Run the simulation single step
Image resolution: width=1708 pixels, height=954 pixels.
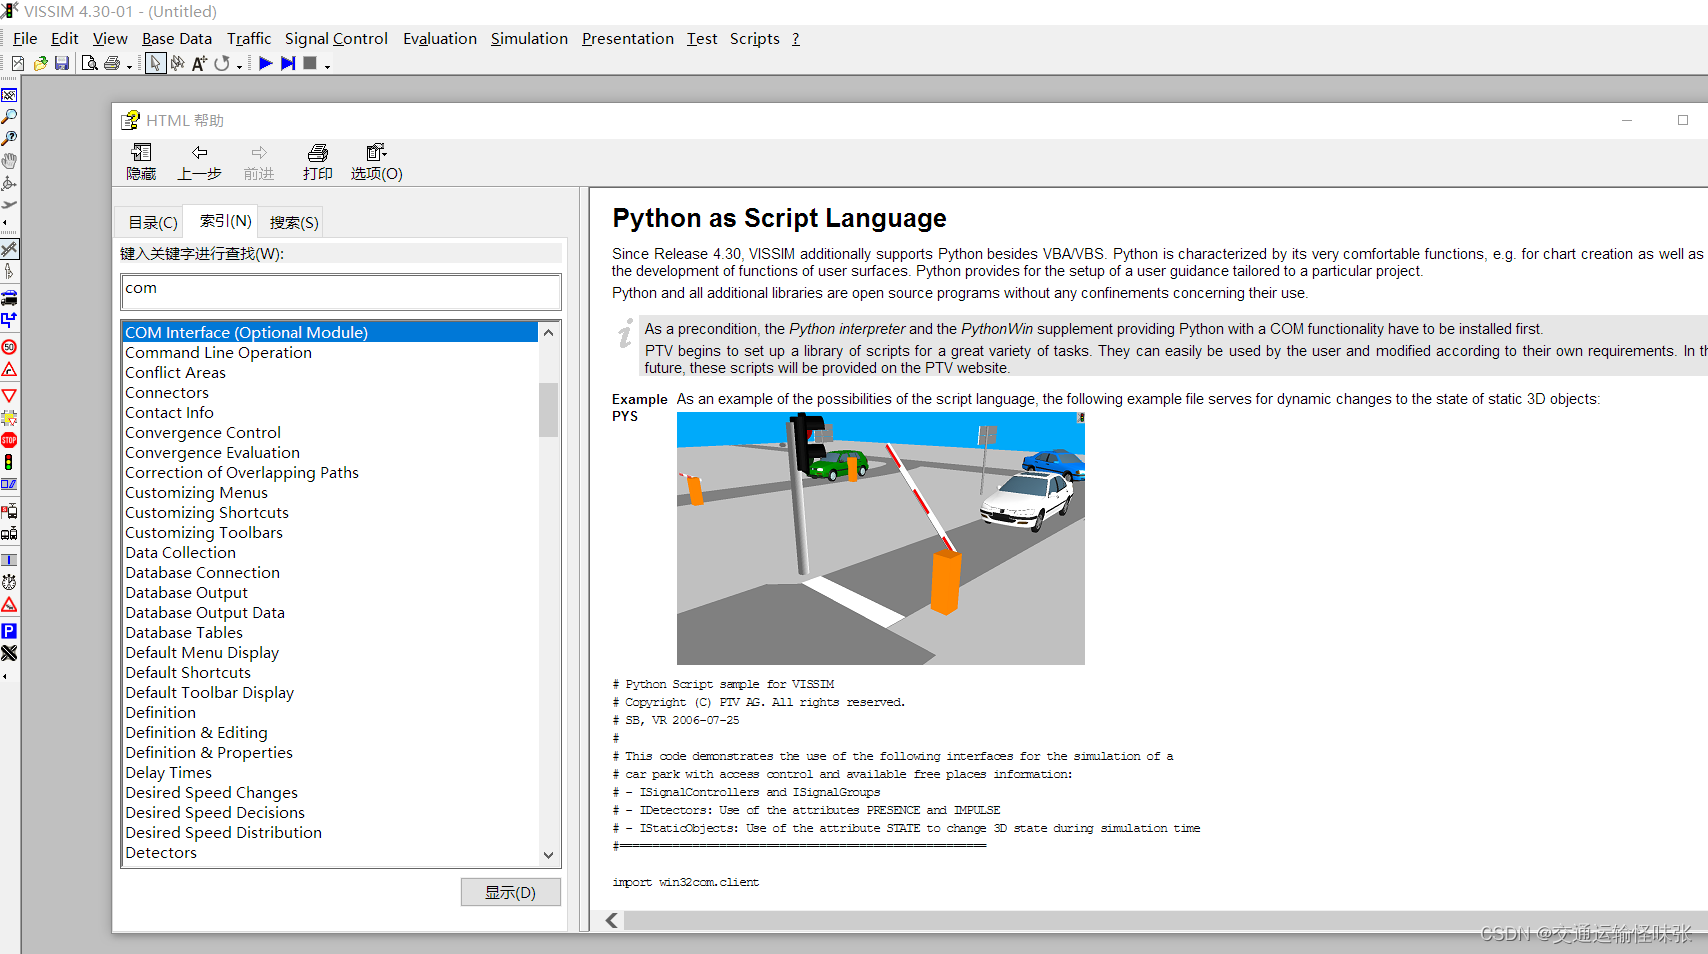tap(288, 63)
